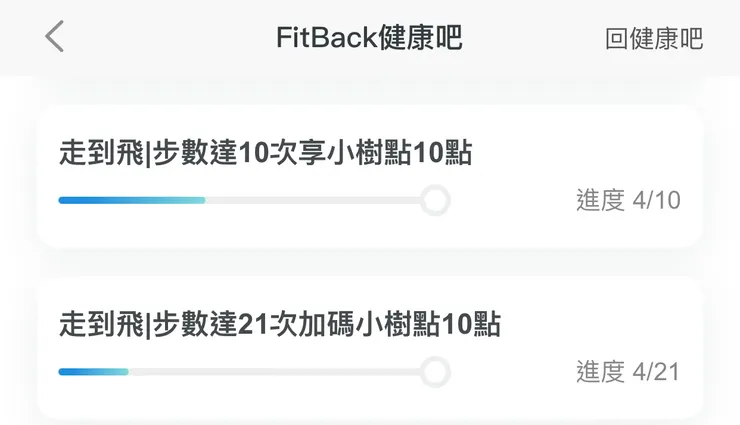Click the 進度 label beside 4/10
Image resolution: width=740 pixels, height=425 pixels.
coord(600,200)
